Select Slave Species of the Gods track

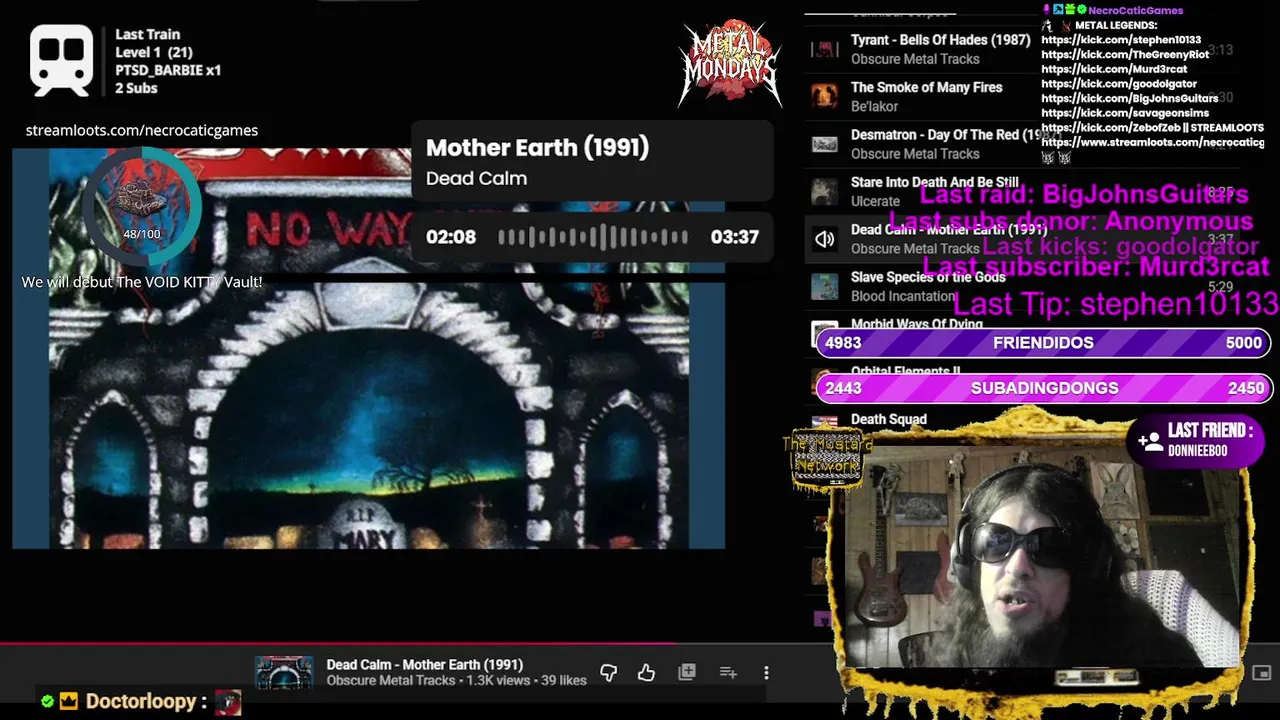[928, 277]
